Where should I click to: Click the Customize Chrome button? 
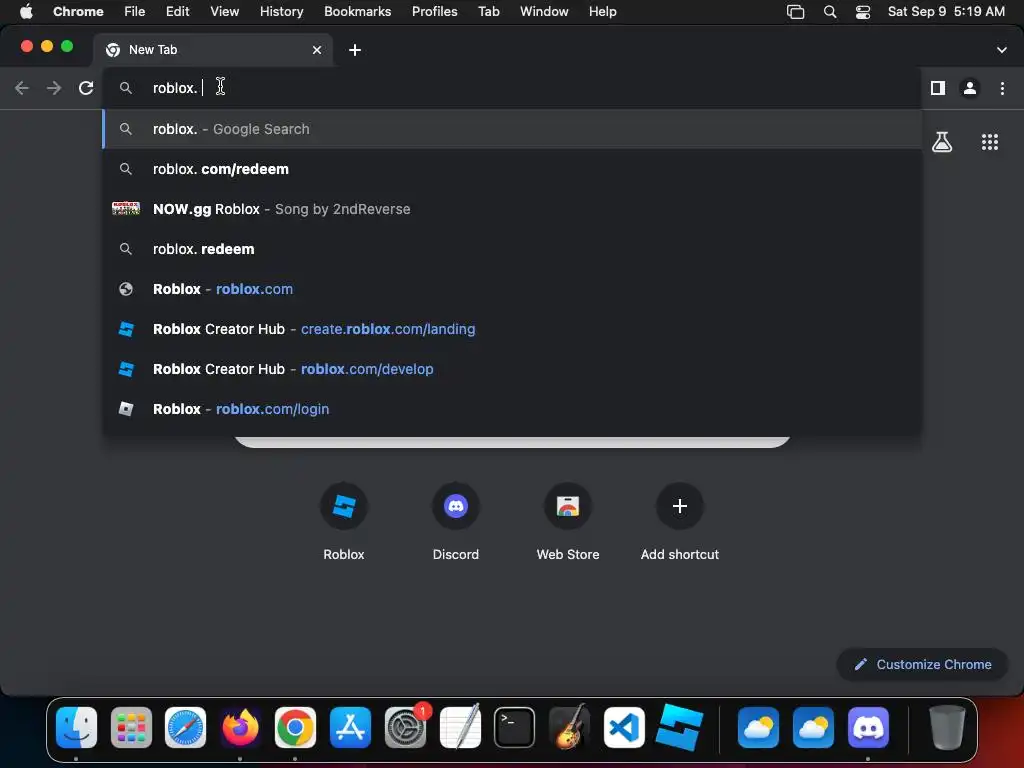click(x=922, y=665)
